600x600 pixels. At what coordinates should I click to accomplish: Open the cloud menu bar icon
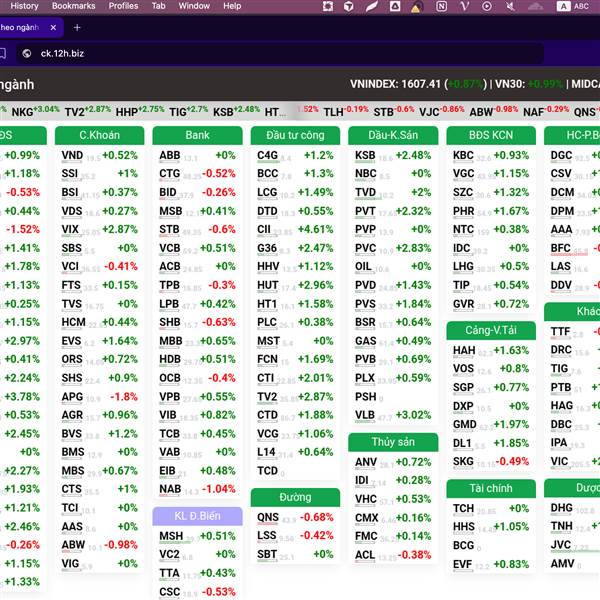535,6
